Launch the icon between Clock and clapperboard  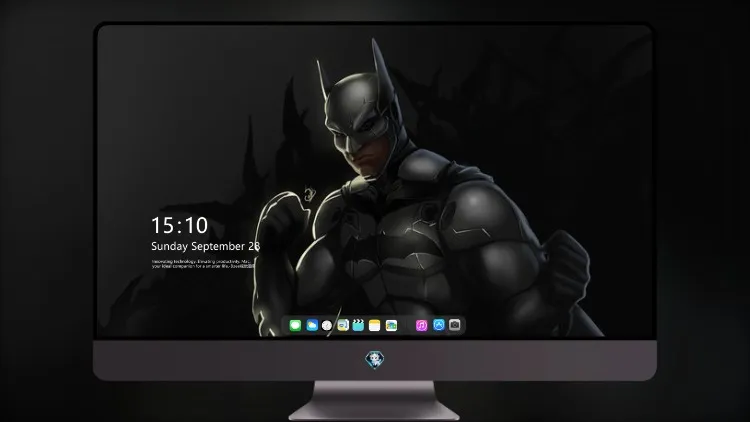[343, 325]
